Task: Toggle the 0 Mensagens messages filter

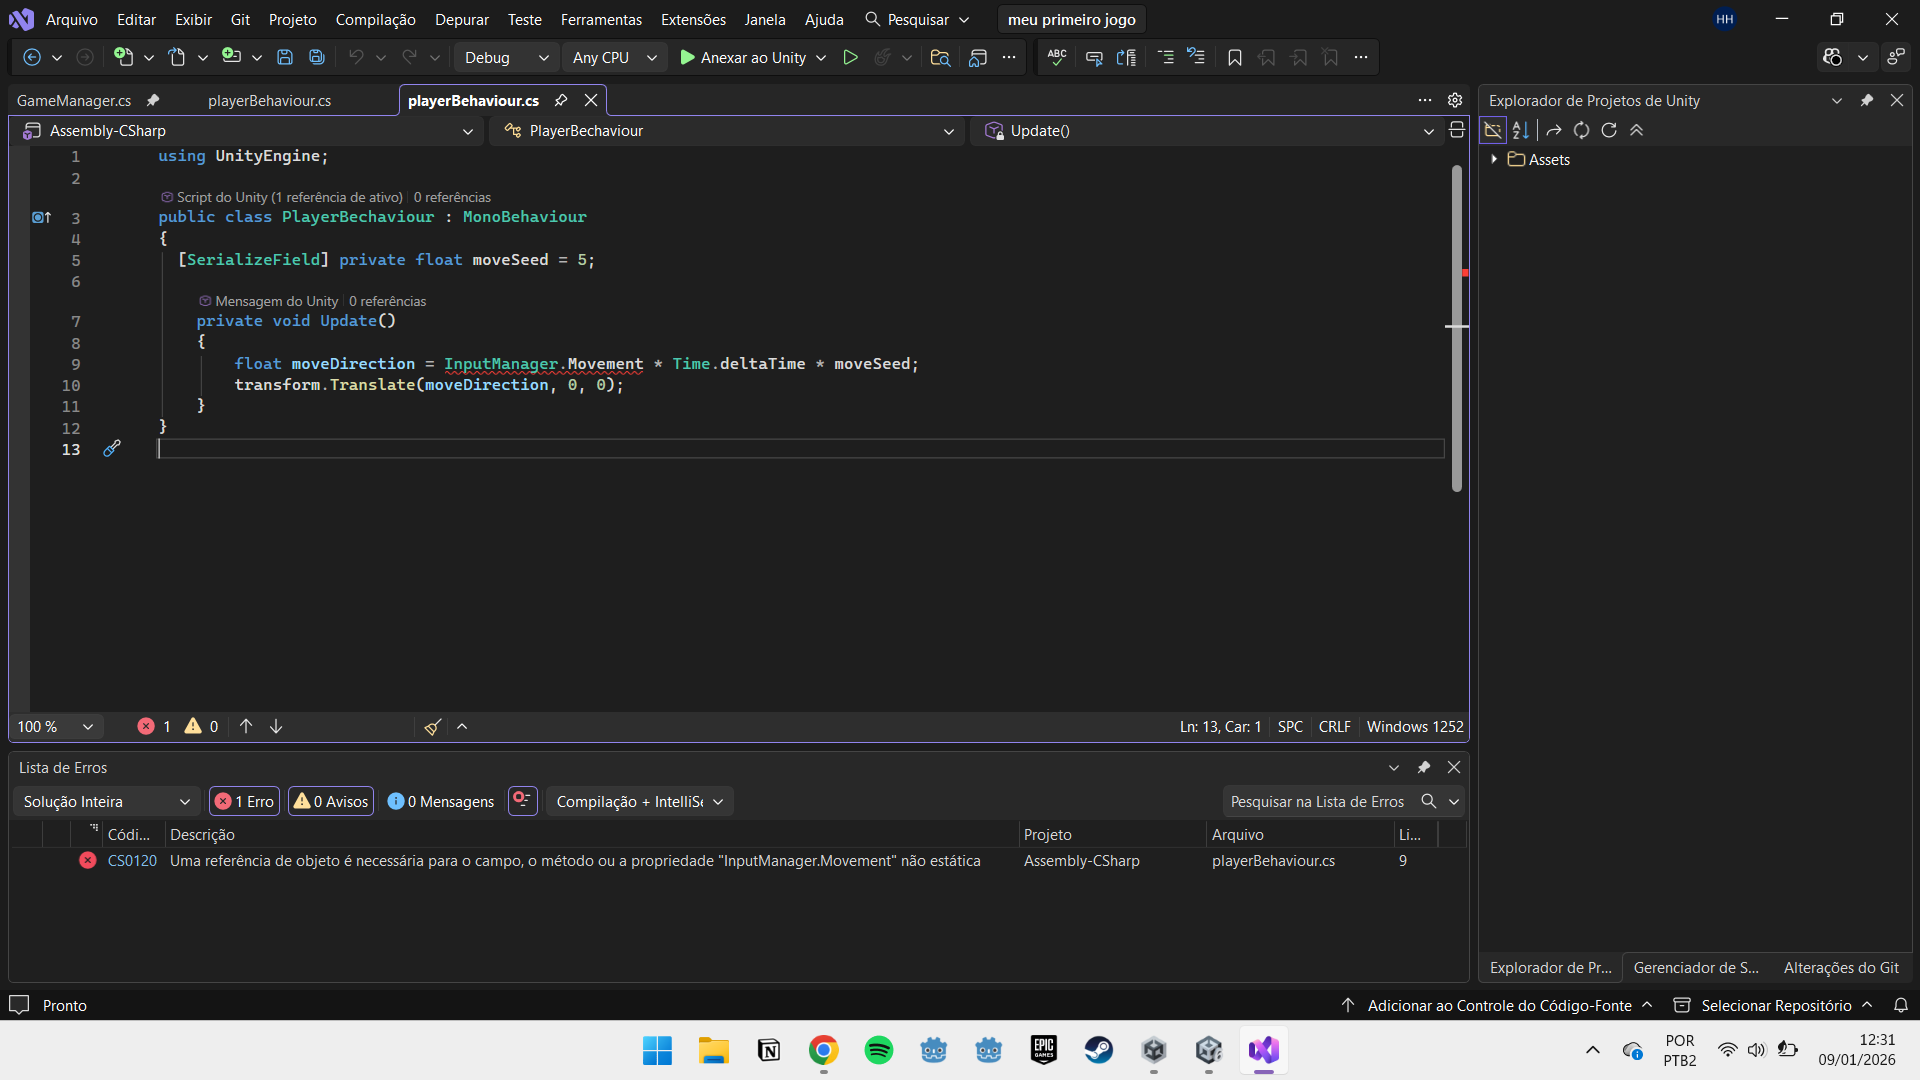Action: click(441, 801)
